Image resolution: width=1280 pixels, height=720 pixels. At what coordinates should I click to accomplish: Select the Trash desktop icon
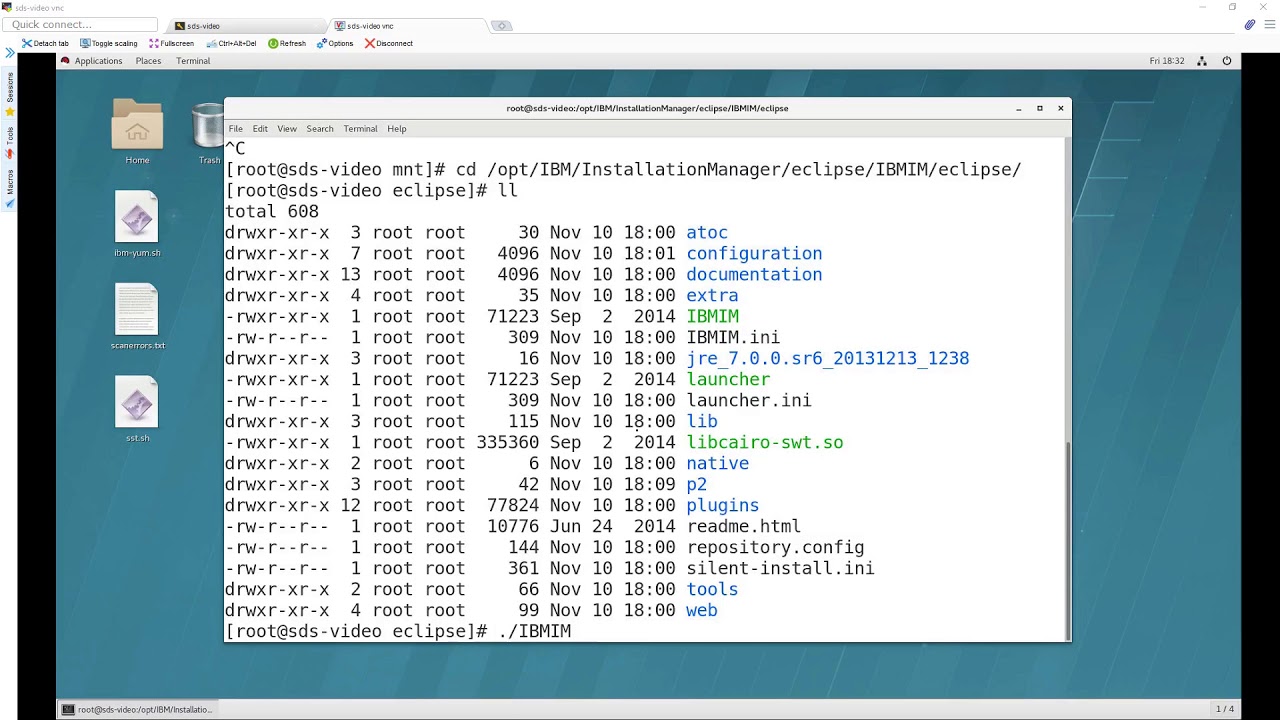(x=208, y=134)
